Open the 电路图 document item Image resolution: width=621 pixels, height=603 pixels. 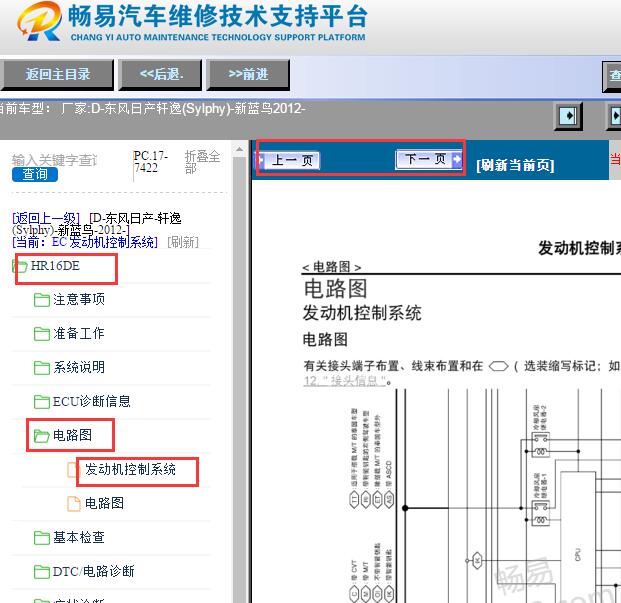click(x=105, y=504)
